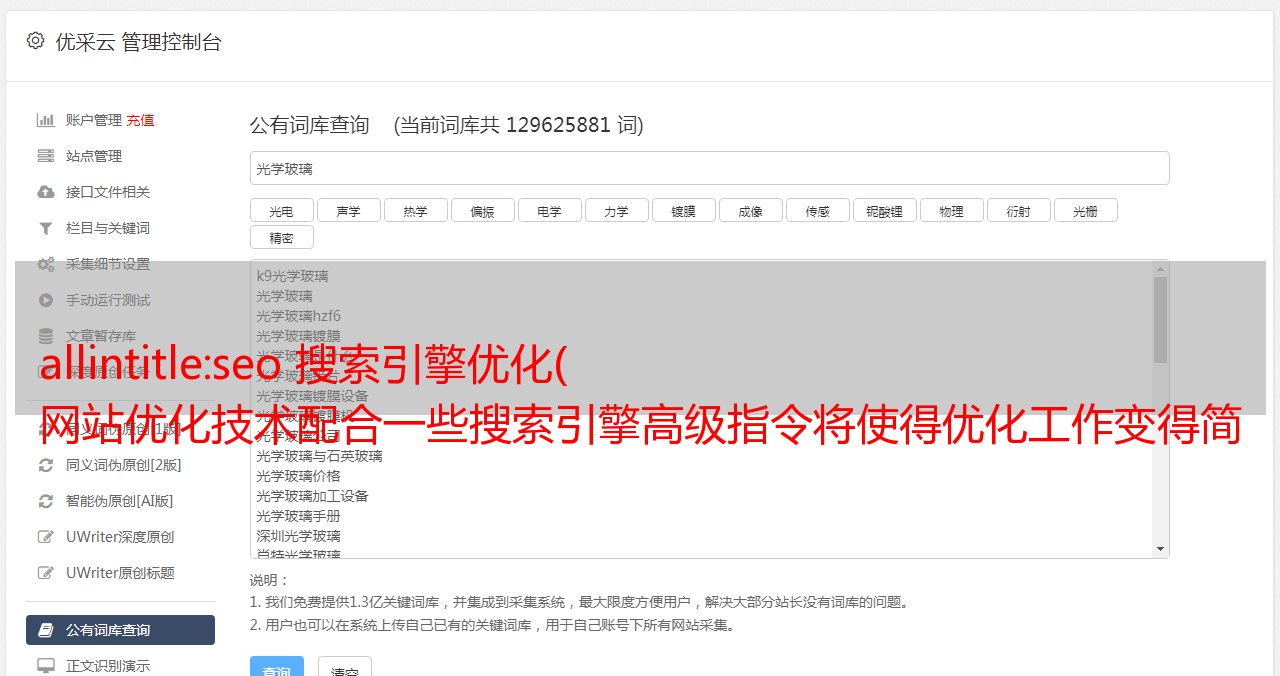
Task: Select 公有词库查询 in the sidebar
Action: point(120,630)
